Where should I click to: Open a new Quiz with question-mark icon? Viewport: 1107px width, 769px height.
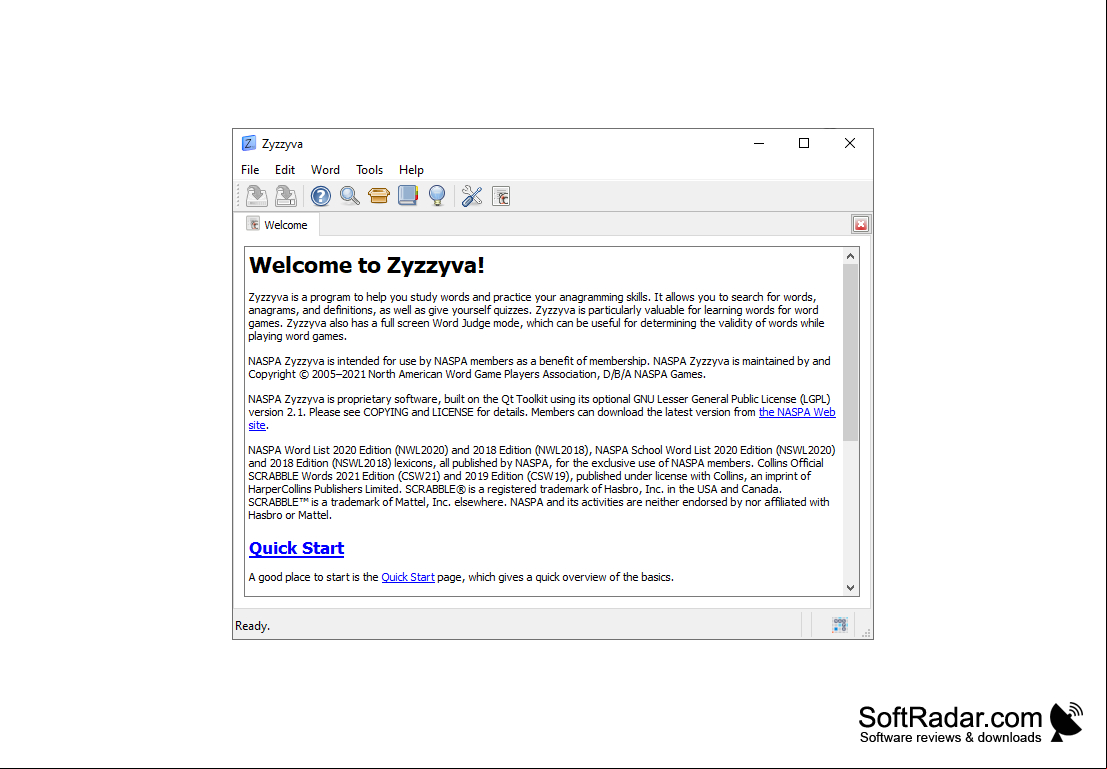(321, 196)
